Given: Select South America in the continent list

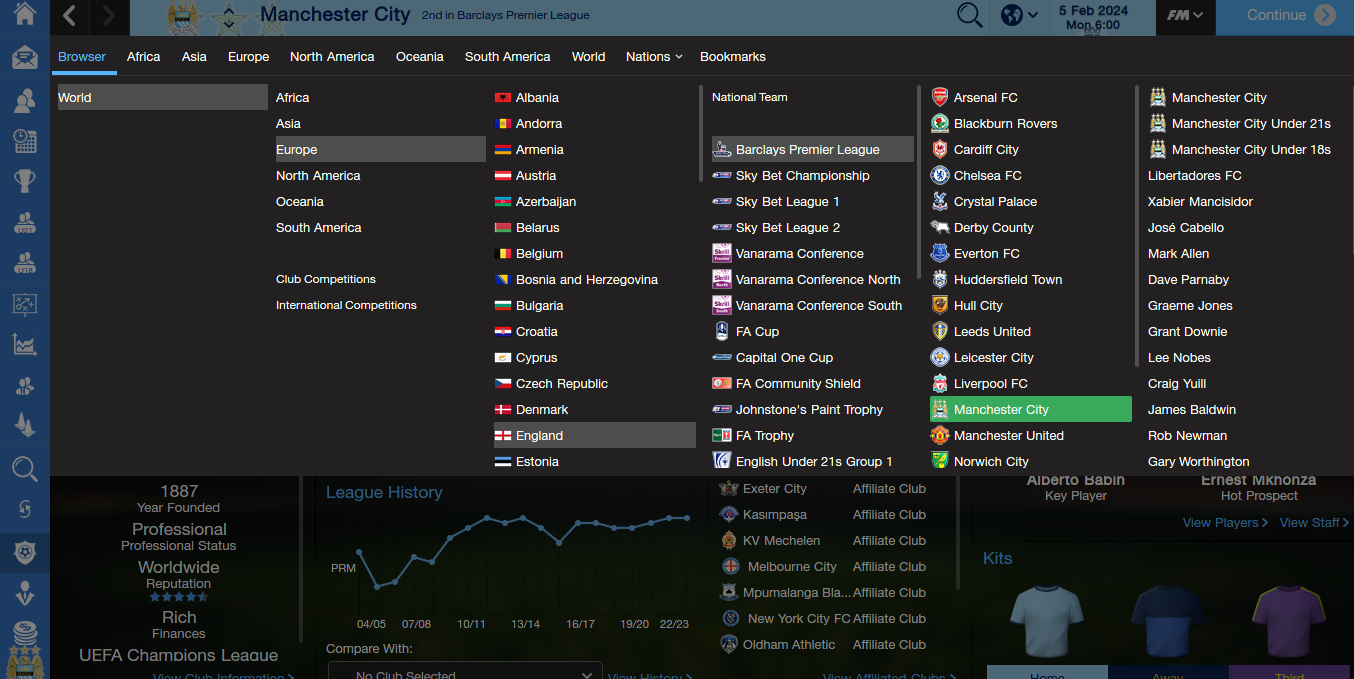Looking at the screenshot, I should [x=381, y=228].
